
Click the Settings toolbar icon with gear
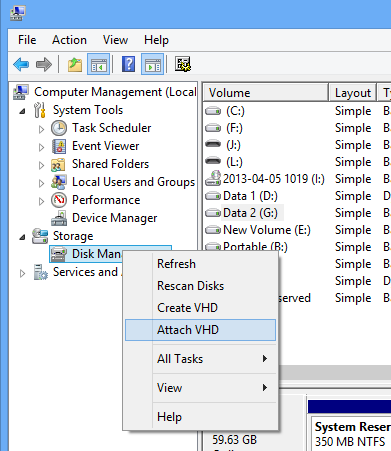pos(183,64)
